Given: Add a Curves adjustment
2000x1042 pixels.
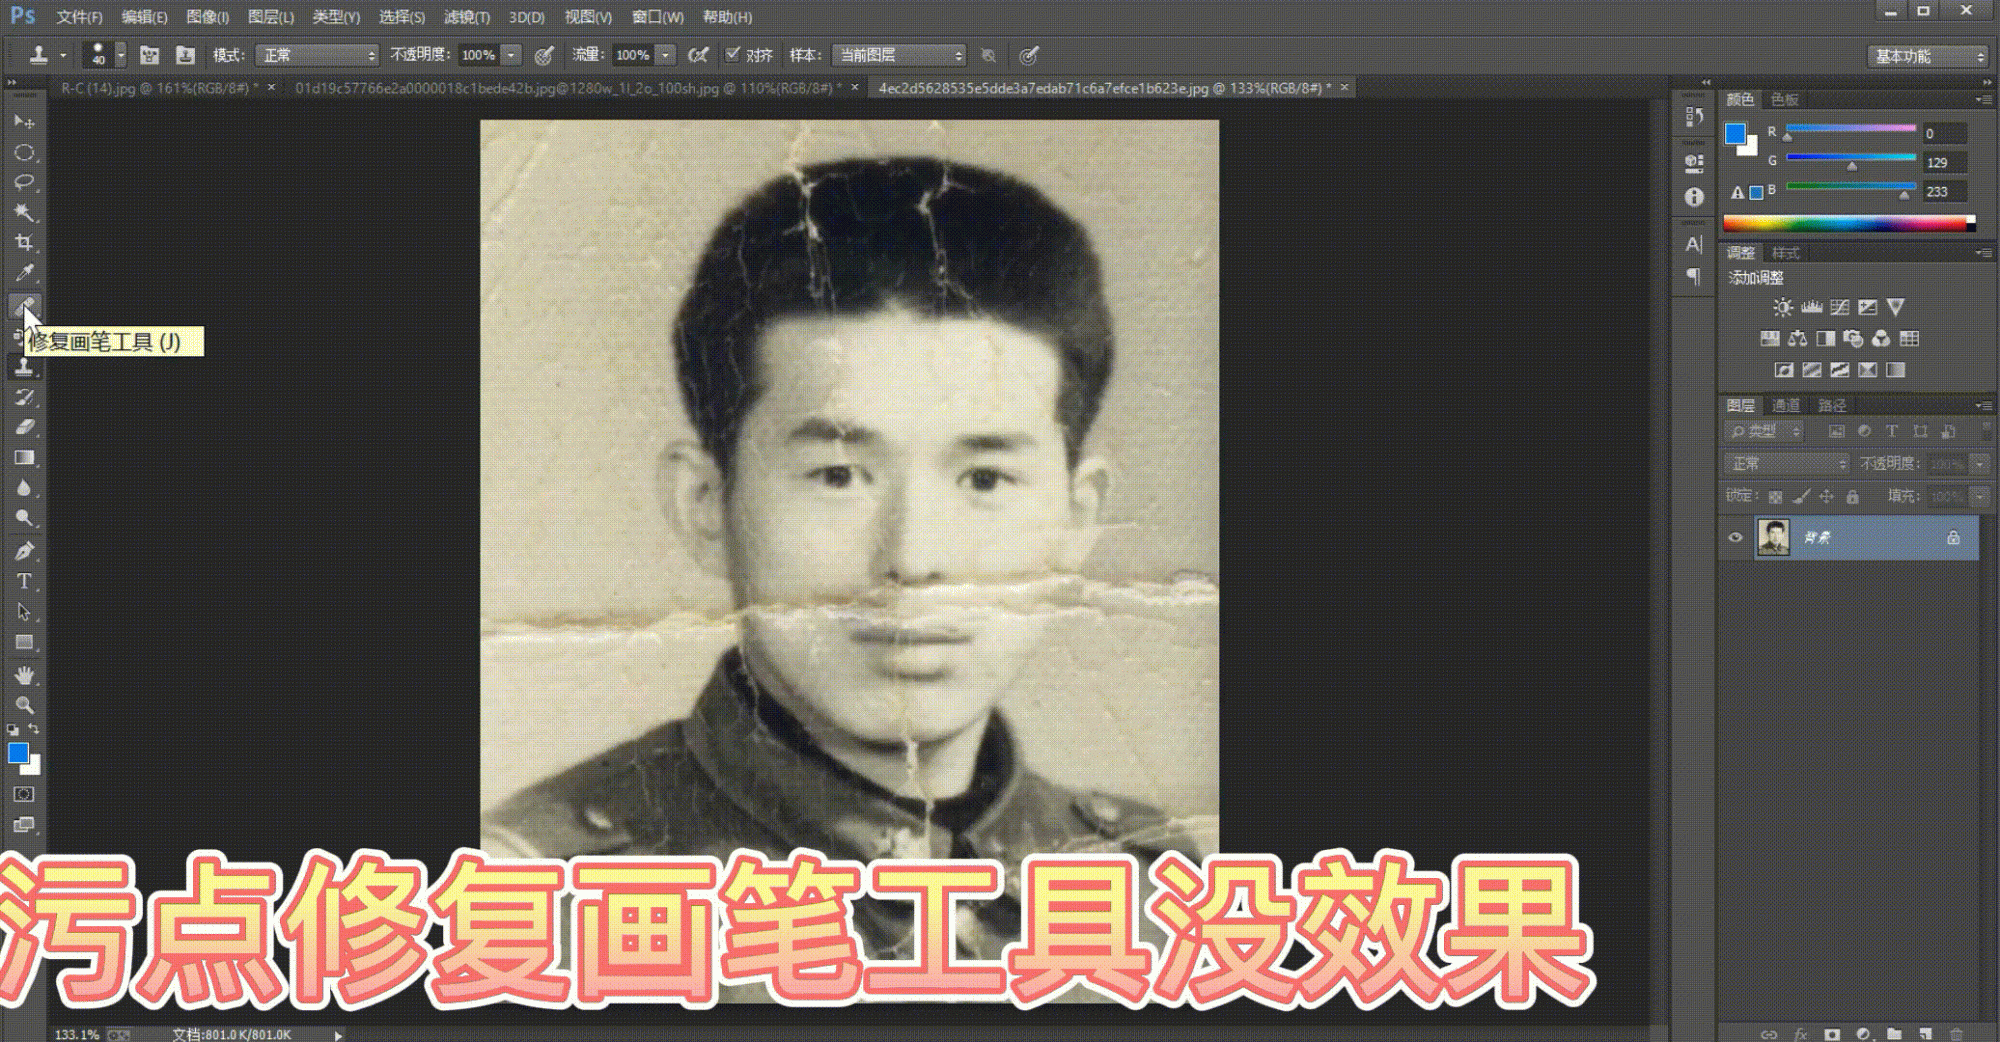Looking at the screenshot, I should tap(1839, 307).
